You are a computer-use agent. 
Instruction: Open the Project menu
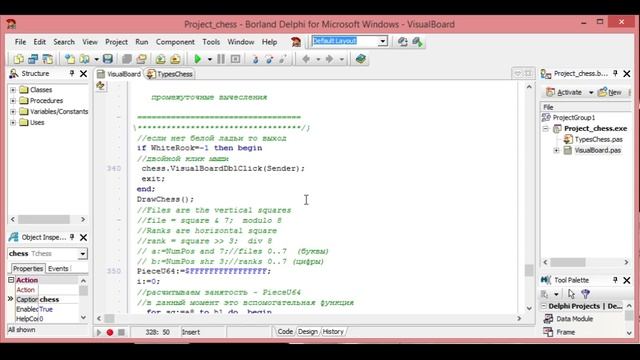click(x=116, y=42)
